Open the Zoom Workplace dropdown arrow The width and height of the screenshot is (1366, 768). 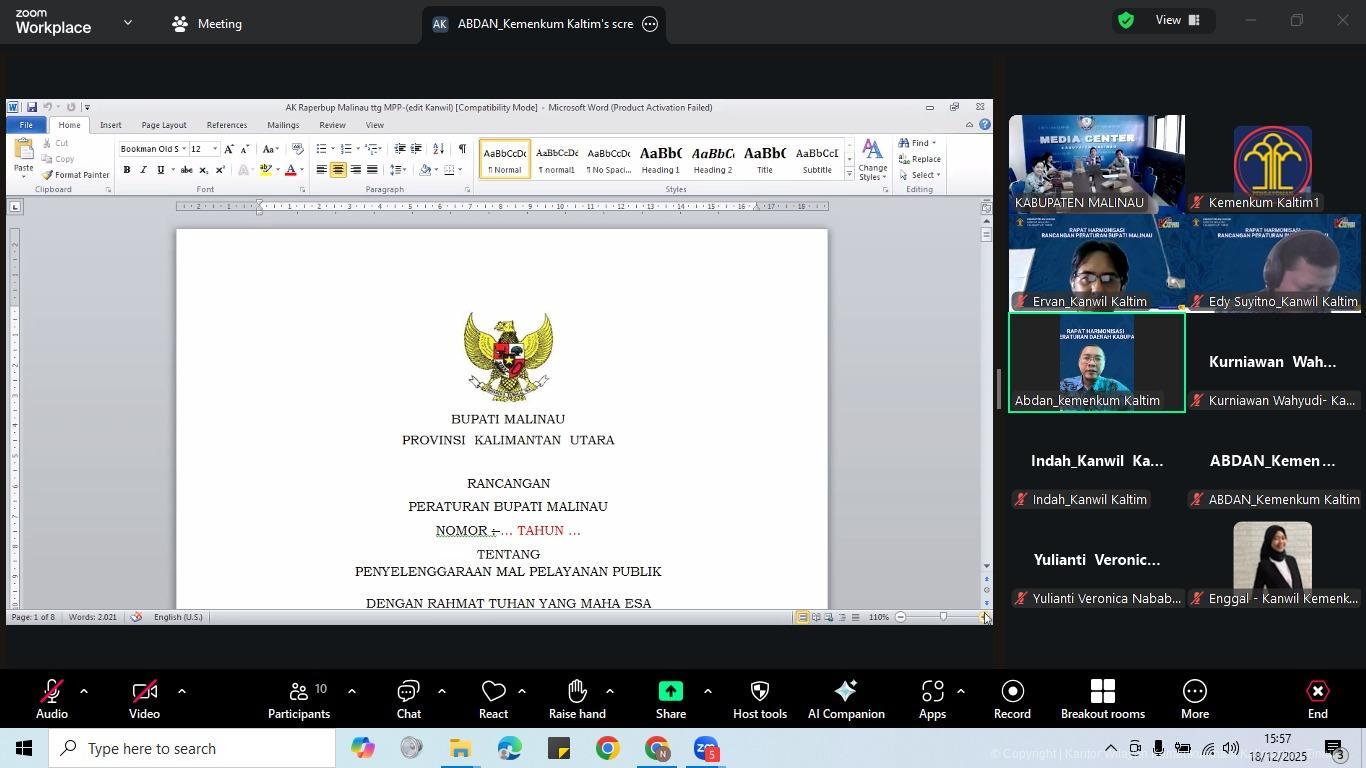pos(127,22)
